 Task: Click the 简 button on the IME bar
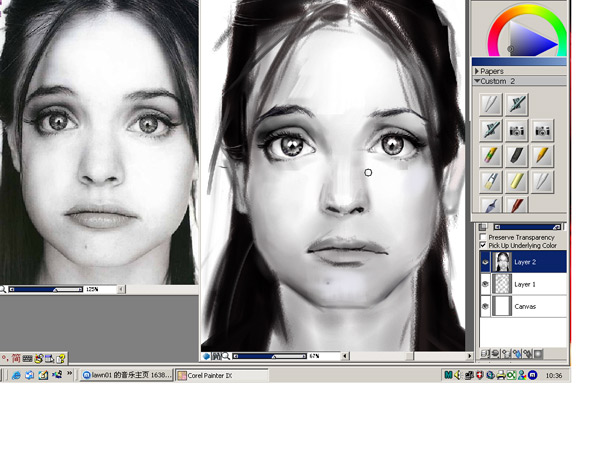[x=16, y=358]
